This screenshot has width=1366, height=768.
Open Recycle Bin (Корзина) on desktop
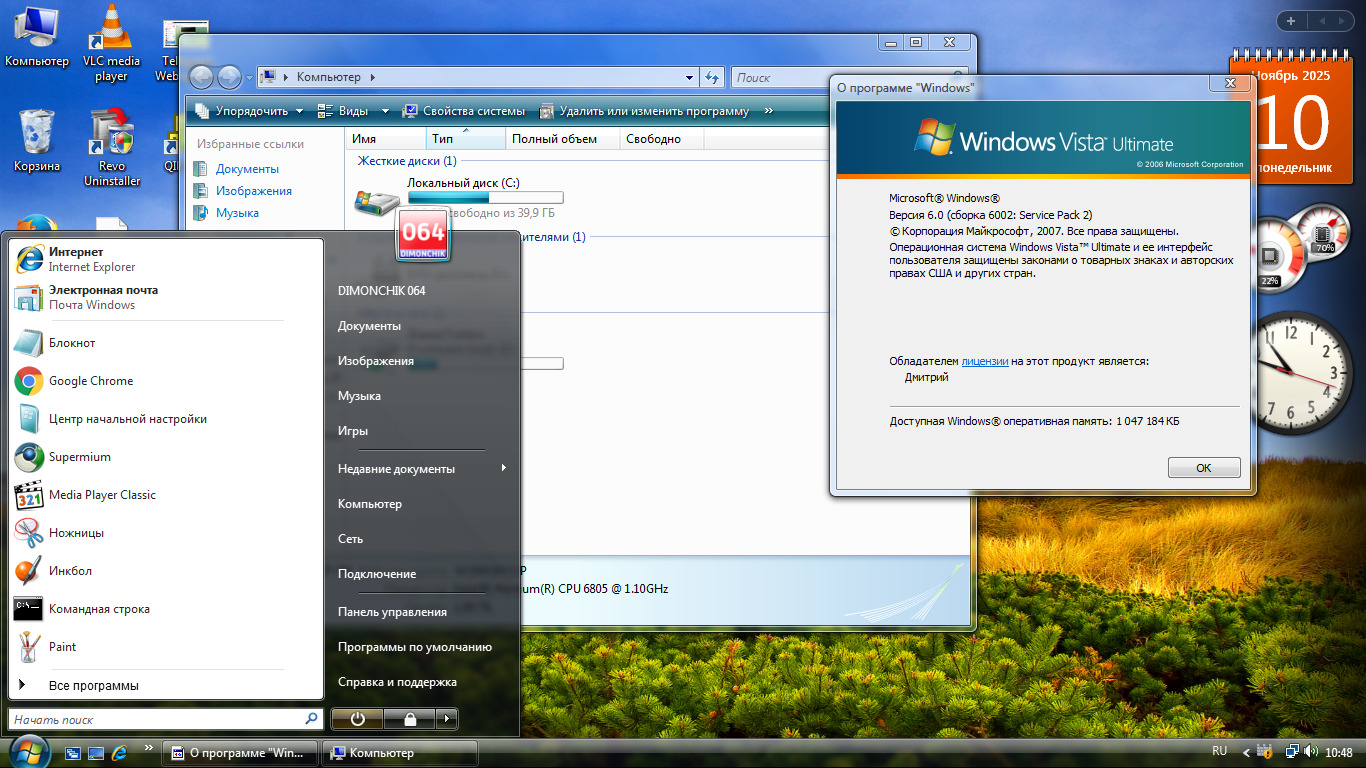coord(37,141)
